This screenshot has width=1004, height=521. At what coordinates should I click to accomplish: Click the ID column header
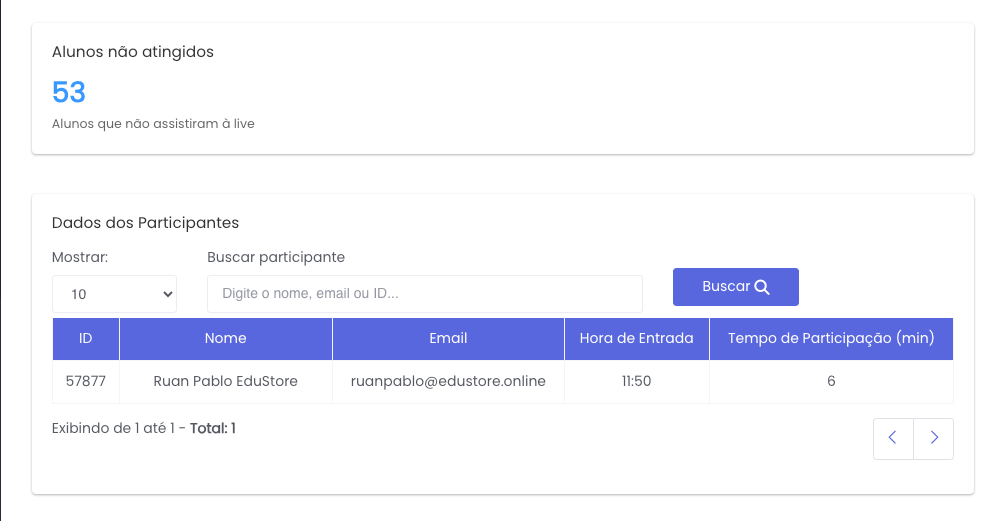(x=86, y=339)
